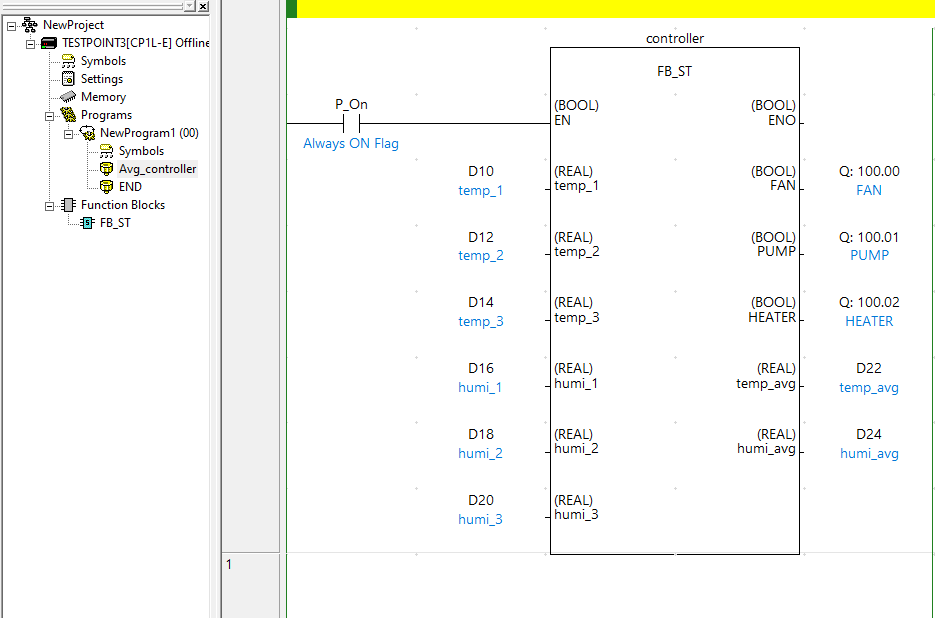Select the D24 output operand

pyautogui.click(x=869, y=434)
